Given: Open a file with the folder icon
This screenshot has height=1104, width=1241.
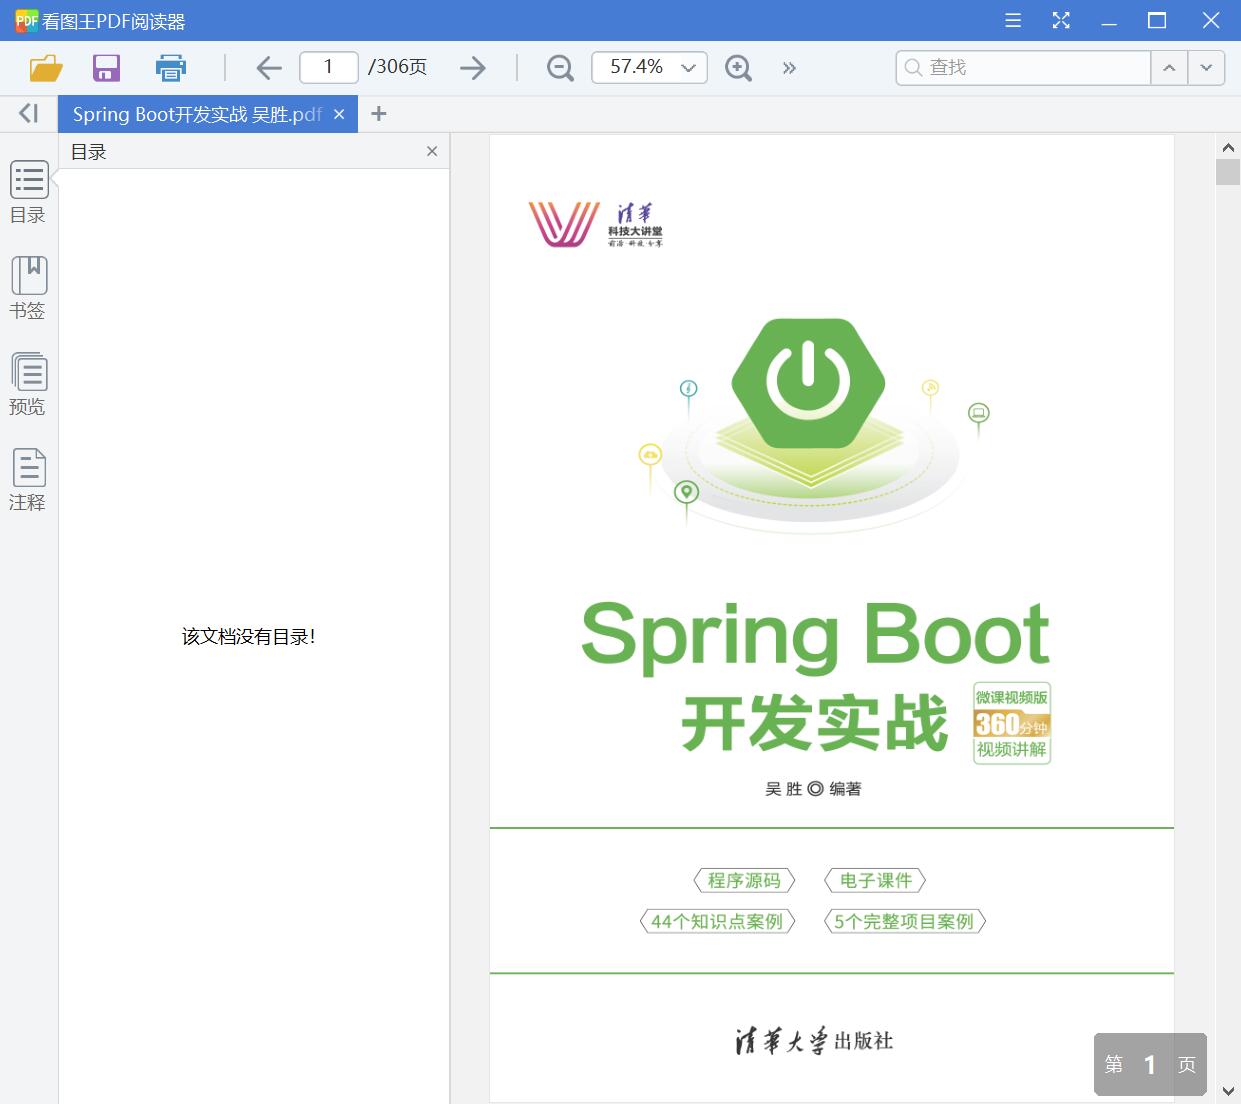Looking at the screenshot, I should tap(46, 68).
